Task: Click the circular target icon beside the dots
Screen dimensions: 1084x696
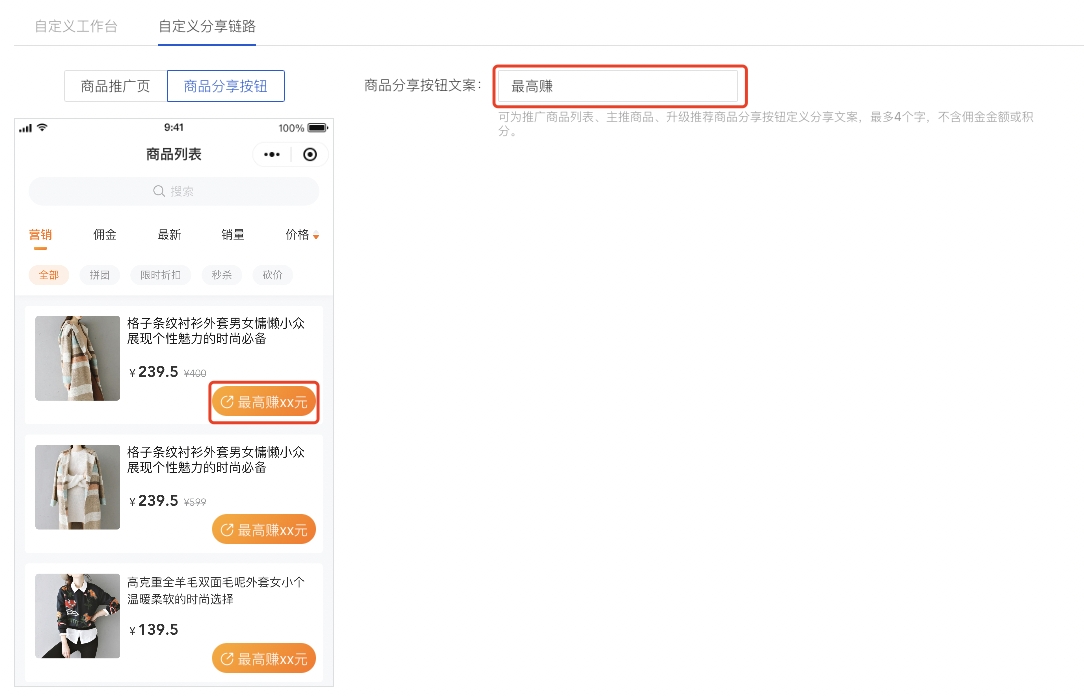Action: click(x=310, y=155)
